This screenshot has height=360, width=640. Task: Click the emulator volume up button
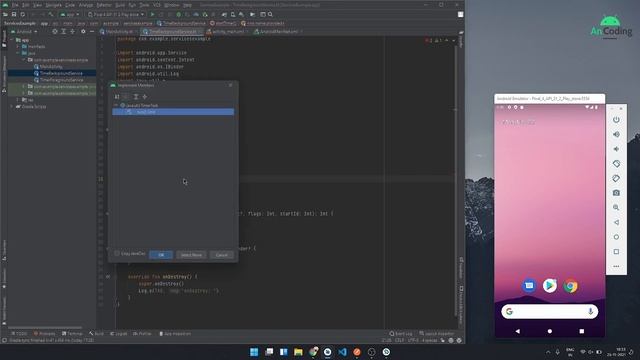[x=616, y=134]
